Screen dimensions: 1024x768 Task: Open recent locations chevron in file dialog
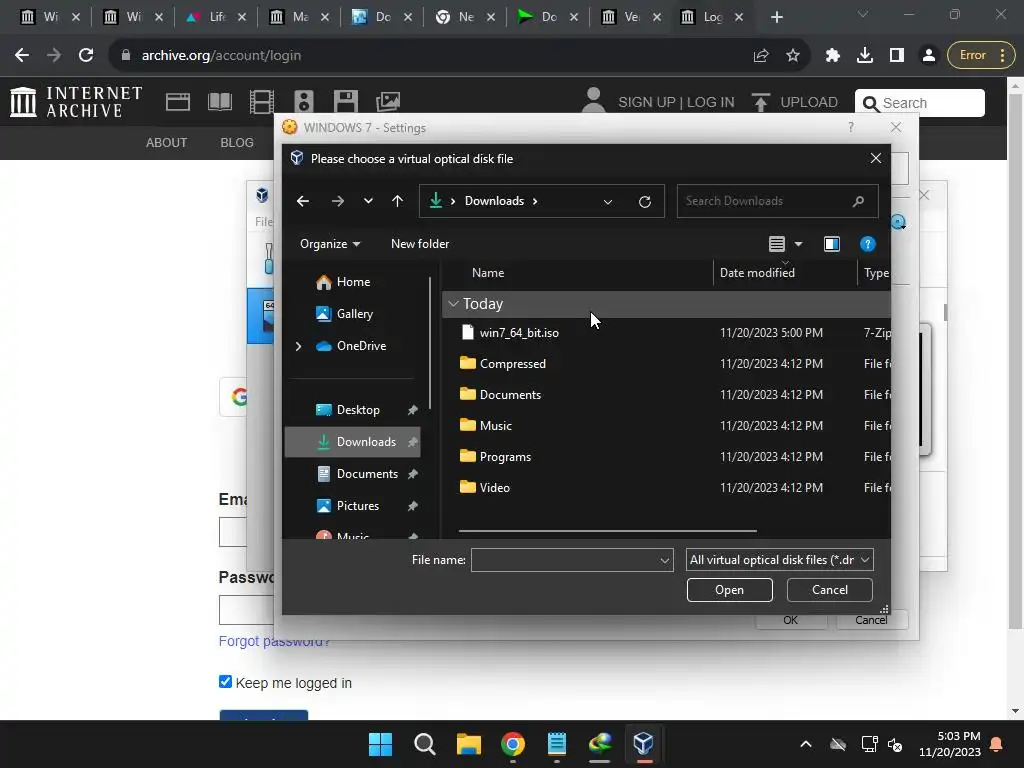click(x=368, y=201)
